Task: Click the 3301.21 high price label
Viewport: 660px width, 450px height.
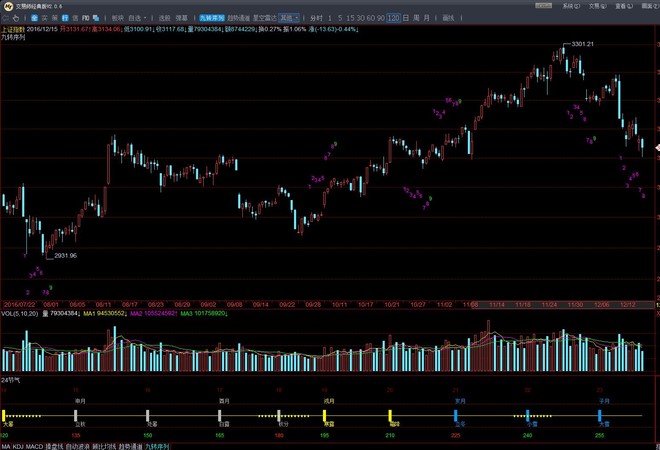Action: (x=583, y=44)
